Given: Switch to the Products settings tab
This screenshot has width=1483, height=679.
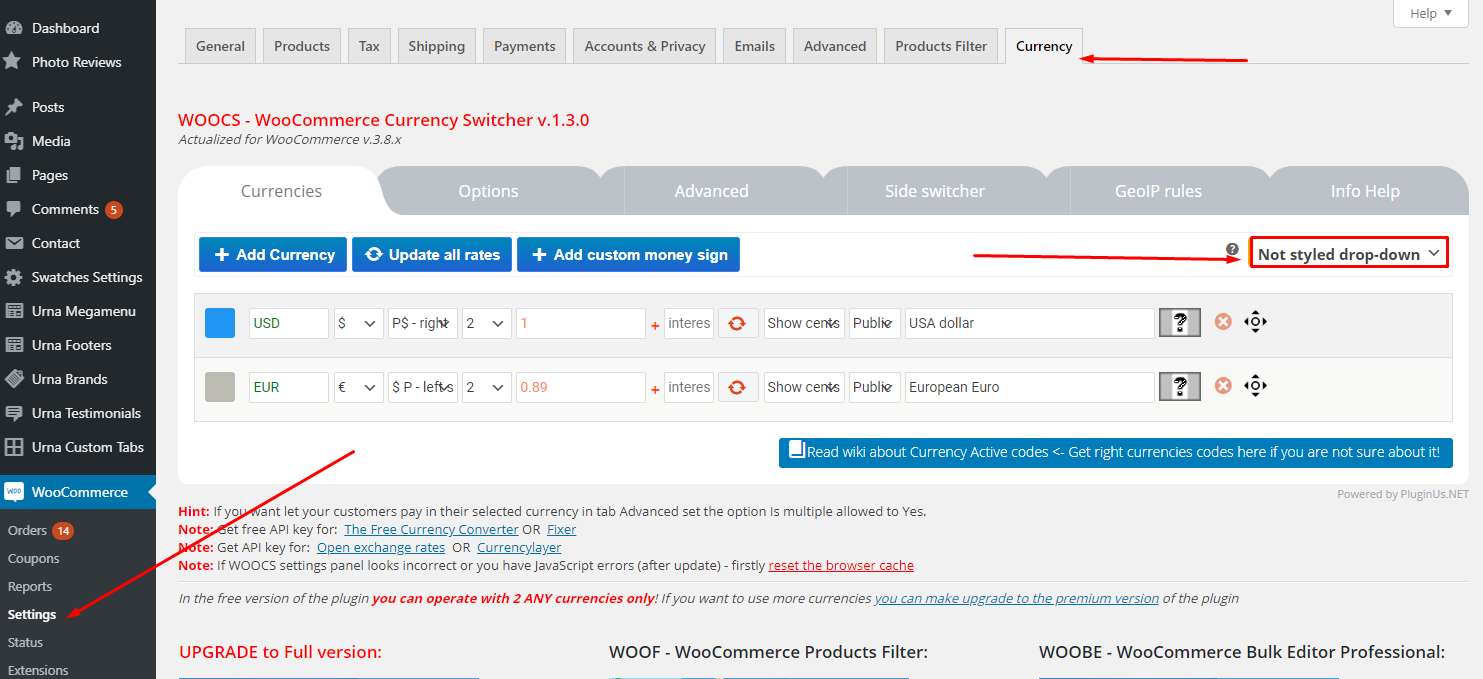Looking at the screenshot, I should (x=302, y=46).
